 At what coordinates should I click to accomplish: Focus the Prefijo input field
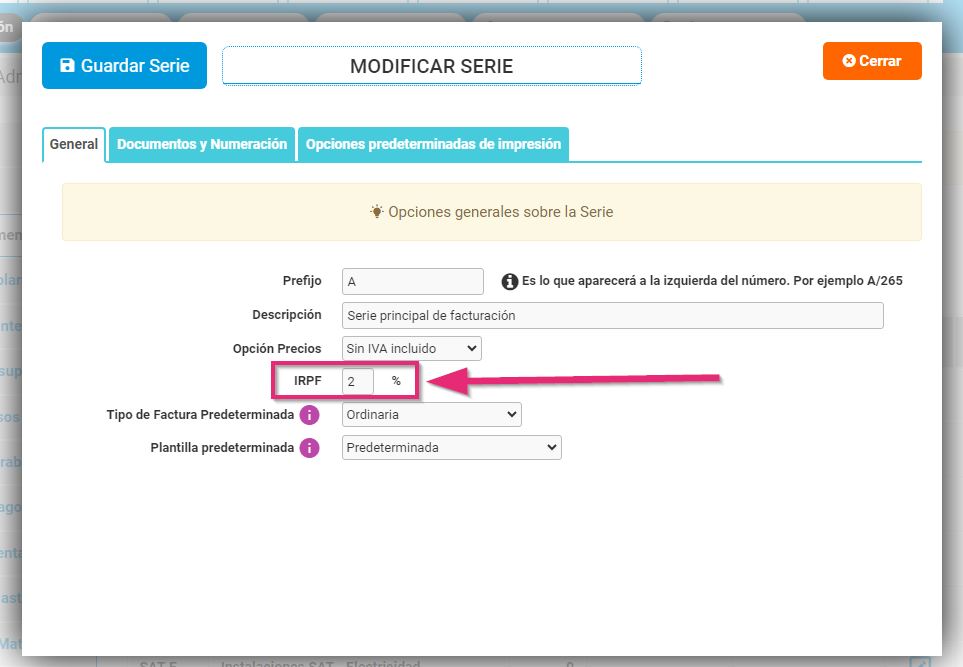(412, 282)
